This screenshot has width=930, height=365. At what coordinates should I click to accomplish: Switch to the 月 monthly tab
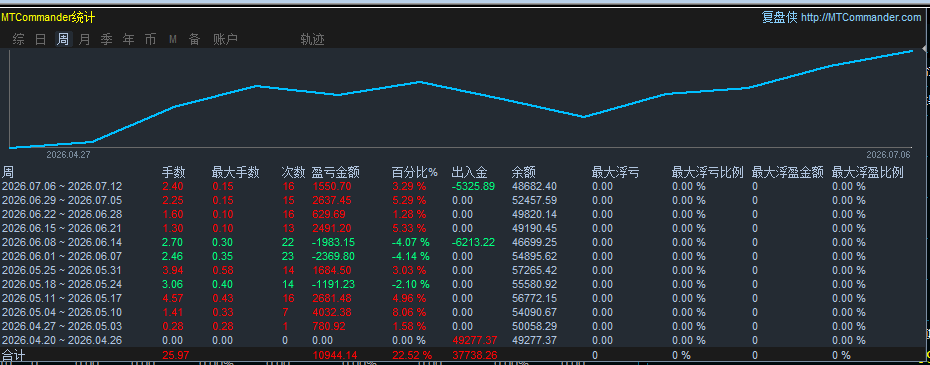point(85,40)
